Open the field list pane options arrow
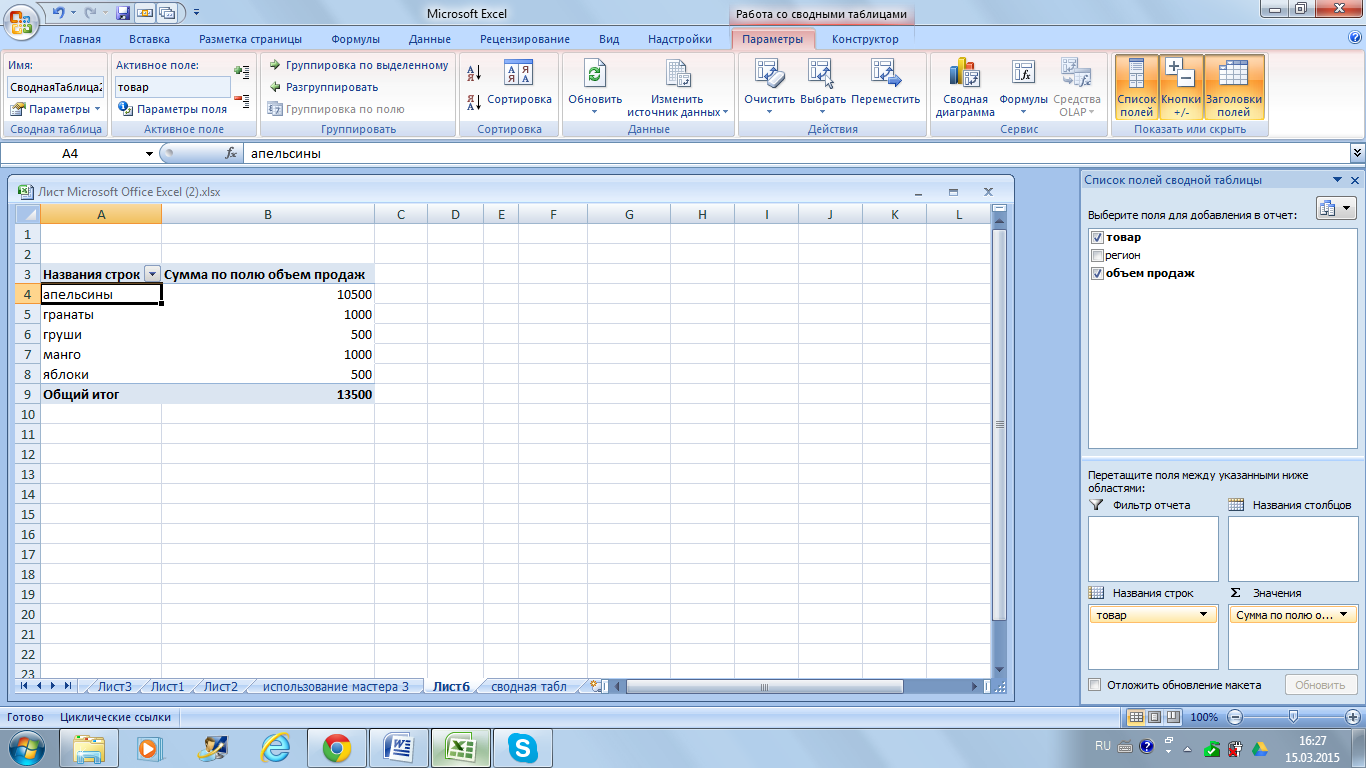This screenshot has height=768, width=1366. tap(1338, 180)
